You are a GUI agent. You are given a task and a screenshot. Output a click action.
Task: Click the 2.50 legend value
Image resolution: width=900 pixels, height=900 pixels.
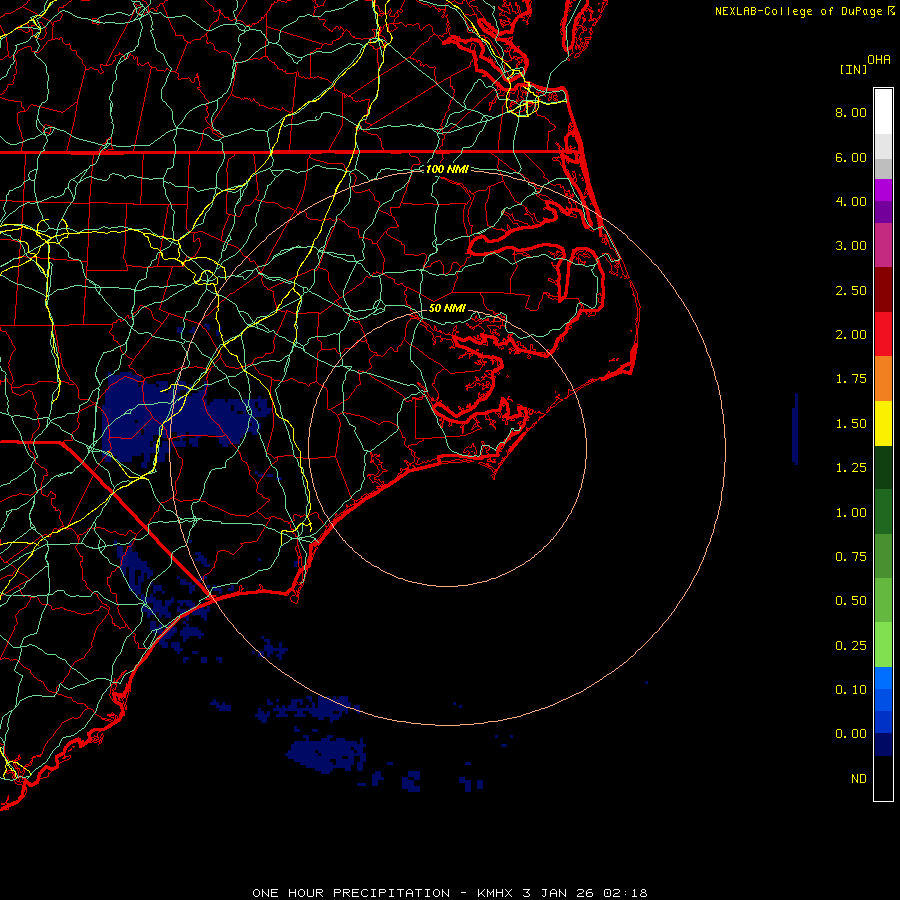click(851, 290)
